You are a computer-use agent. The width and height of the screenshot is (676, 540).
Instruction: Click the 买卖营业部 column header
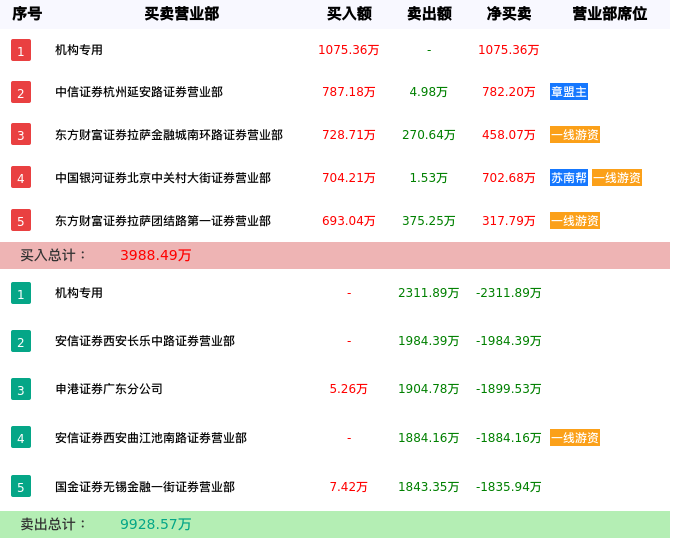click(x=182, y=14)
